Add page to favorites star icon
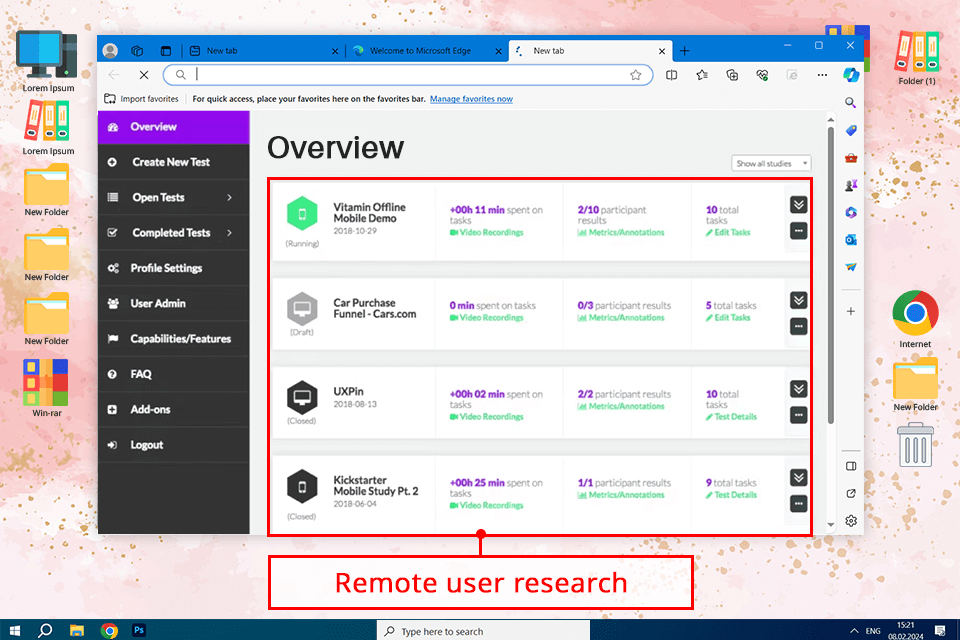The width and height of the screenshot is (960, 640). pos(636,75)
